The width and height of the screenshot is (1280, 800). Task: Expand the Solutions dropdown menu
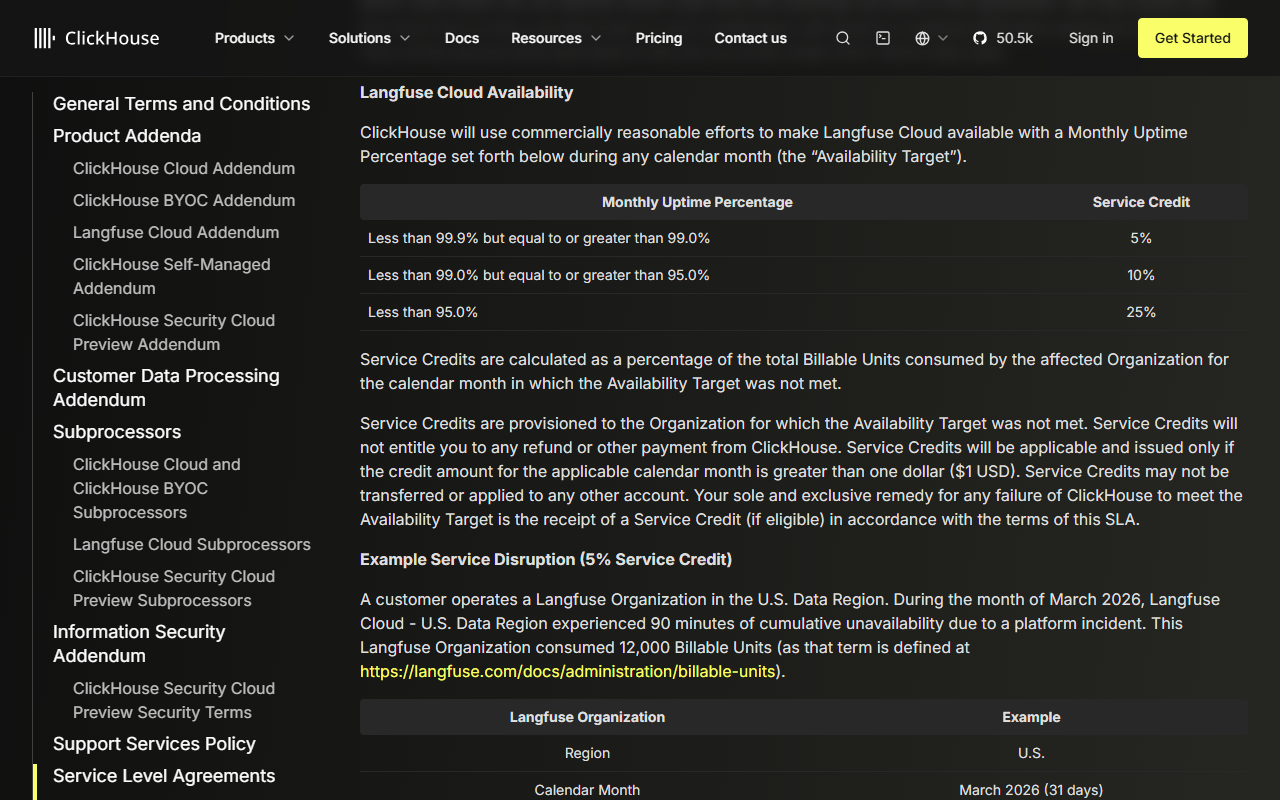coord(370,38)
